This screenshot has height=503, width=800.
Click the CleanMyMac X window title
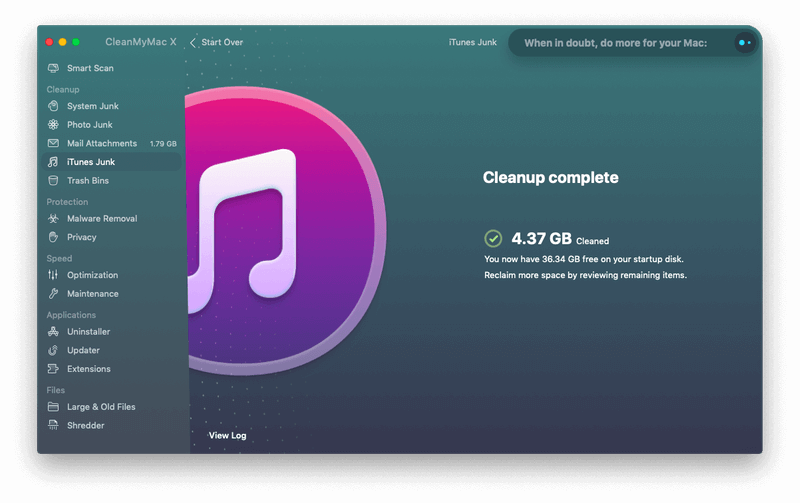tap(141, 42)
